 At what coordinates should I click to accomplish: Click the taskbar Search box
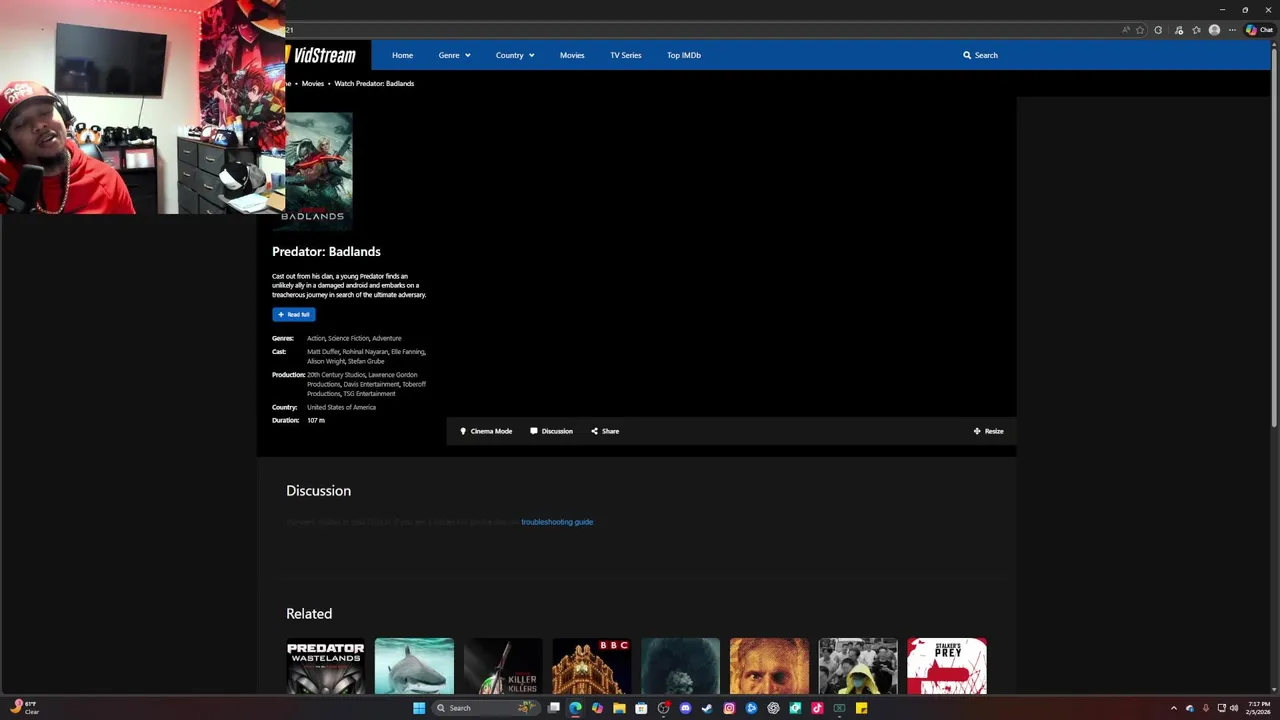point(486,708)
